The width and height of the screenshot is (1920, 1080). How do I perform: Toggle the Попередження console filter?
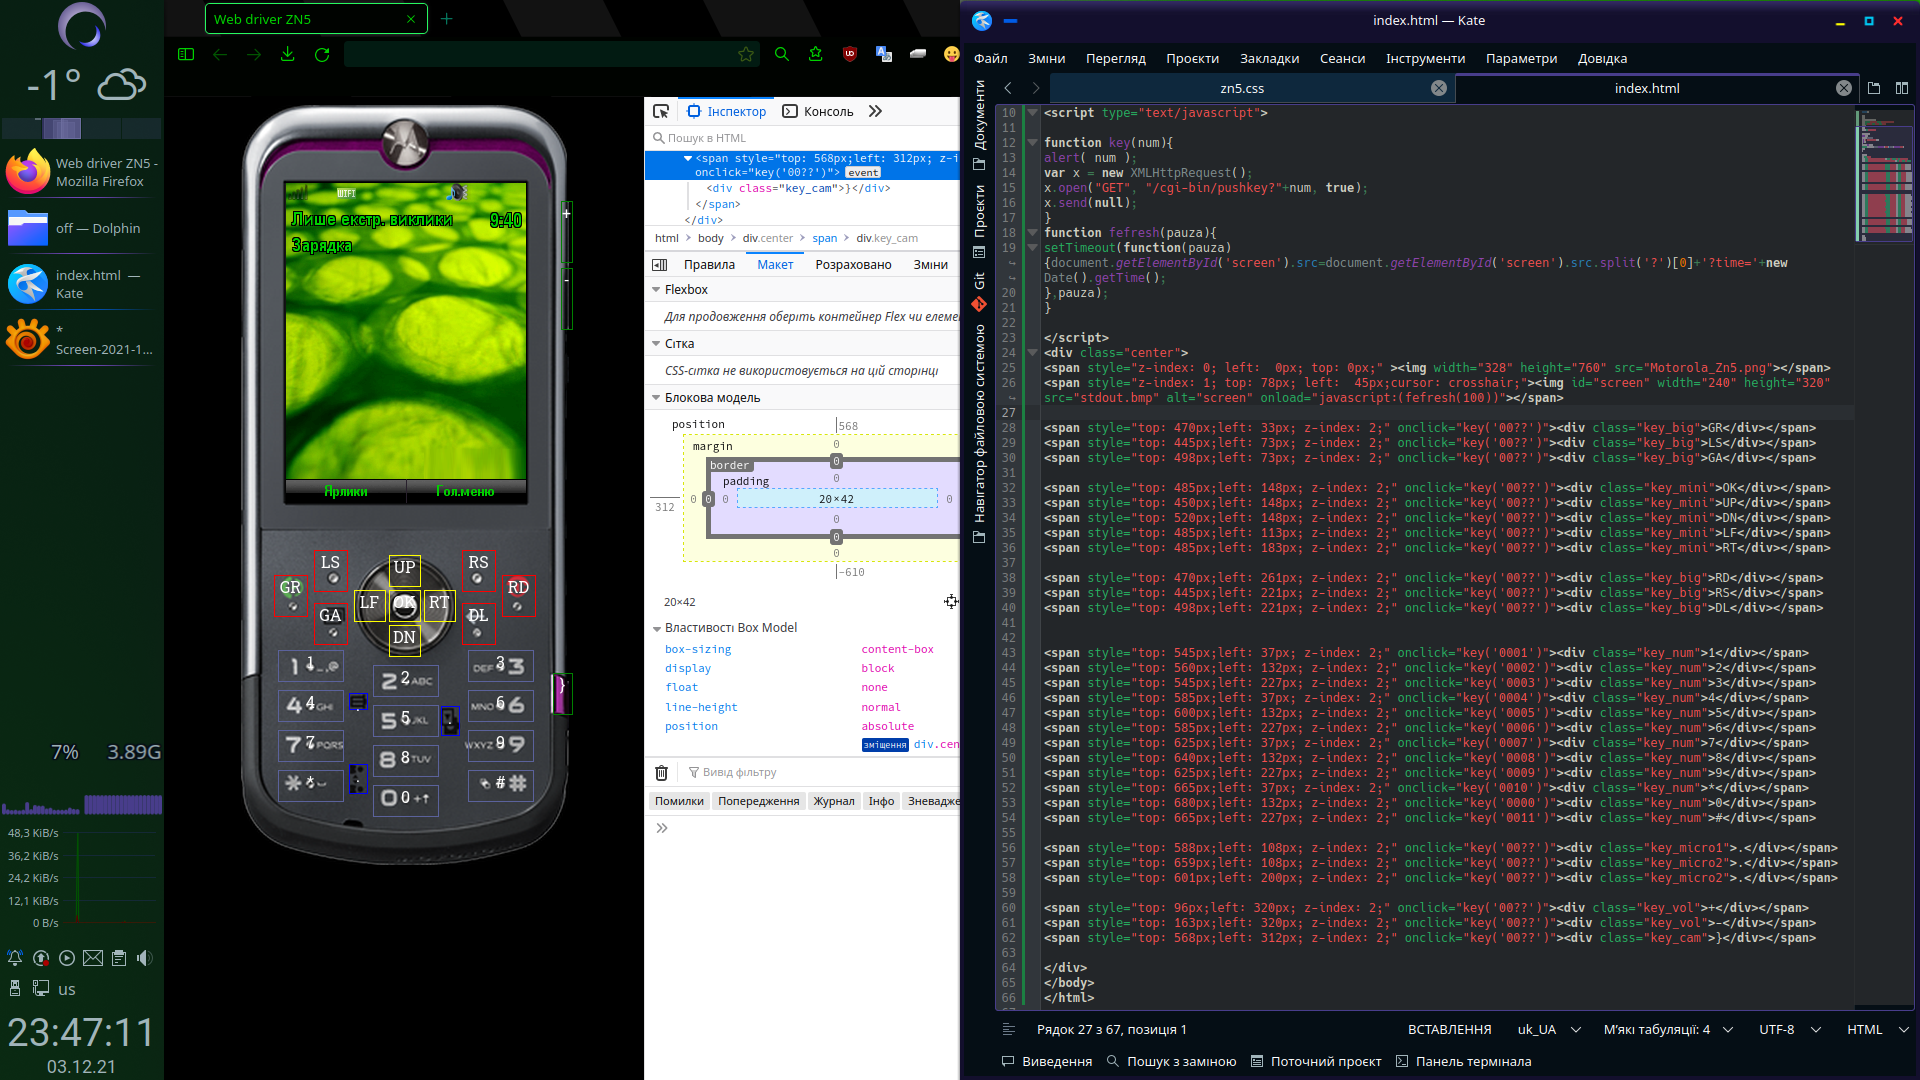[x=759, y=801]
